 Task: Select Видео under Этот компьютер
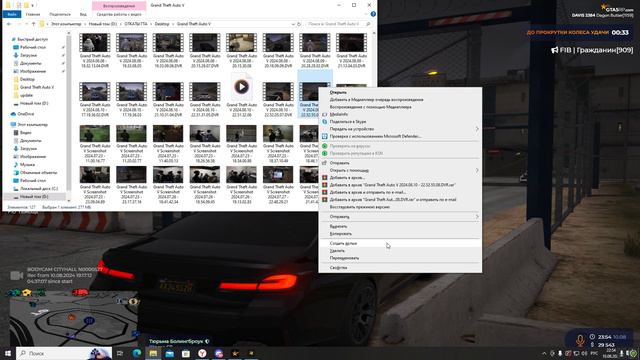pyautogui.click(x=26, y=133)
